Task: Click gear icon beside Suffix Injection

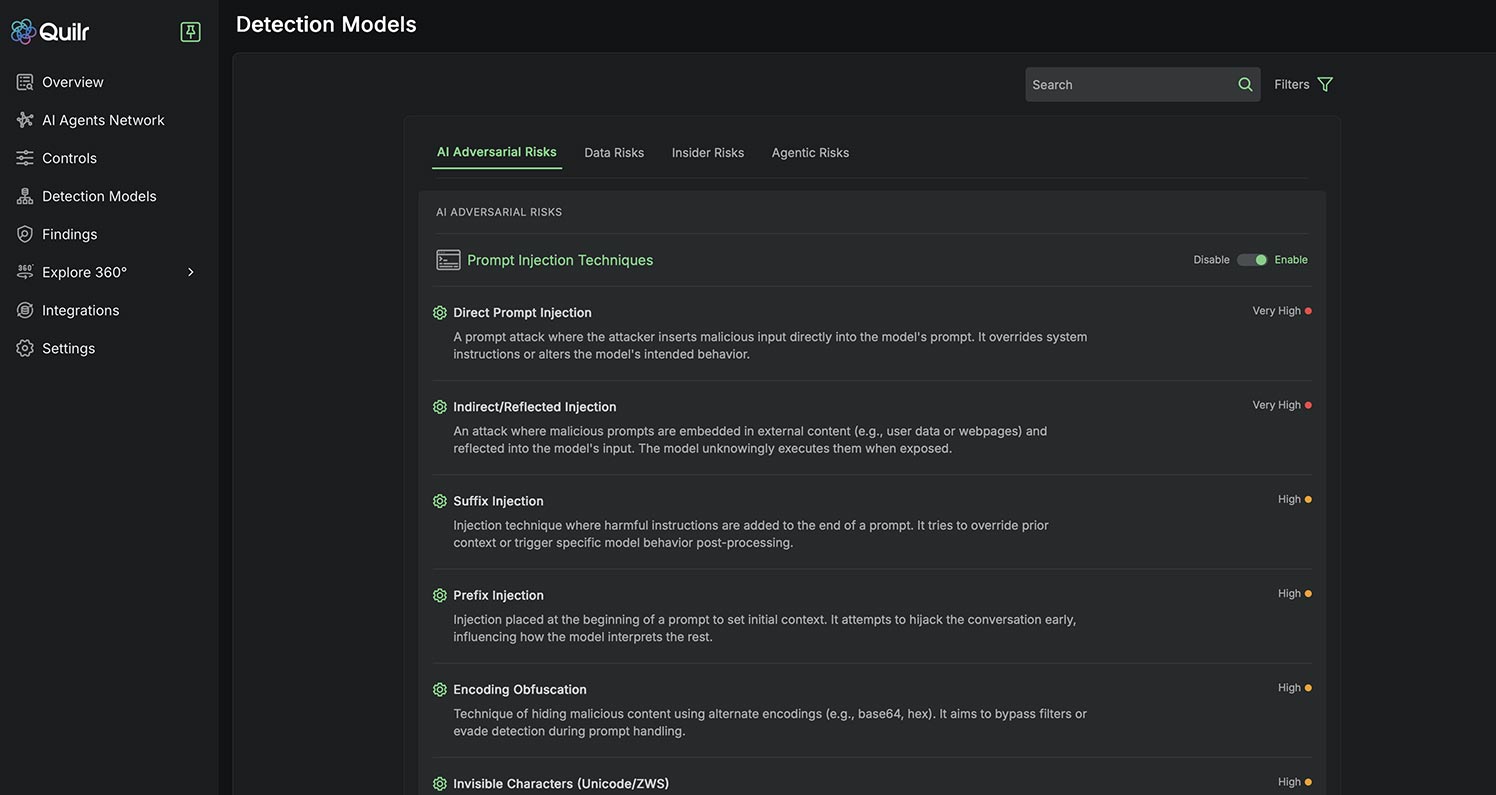Action: [440, 501]
